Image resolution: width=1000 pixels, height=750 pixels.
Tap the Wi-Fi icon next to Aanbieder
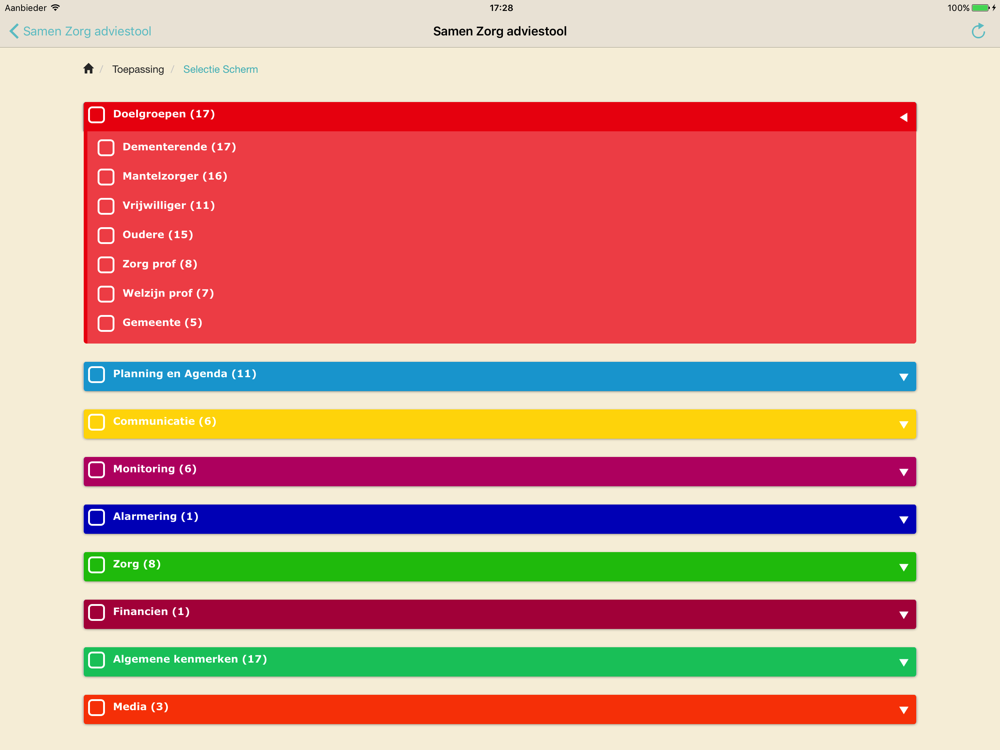(55, 8)
